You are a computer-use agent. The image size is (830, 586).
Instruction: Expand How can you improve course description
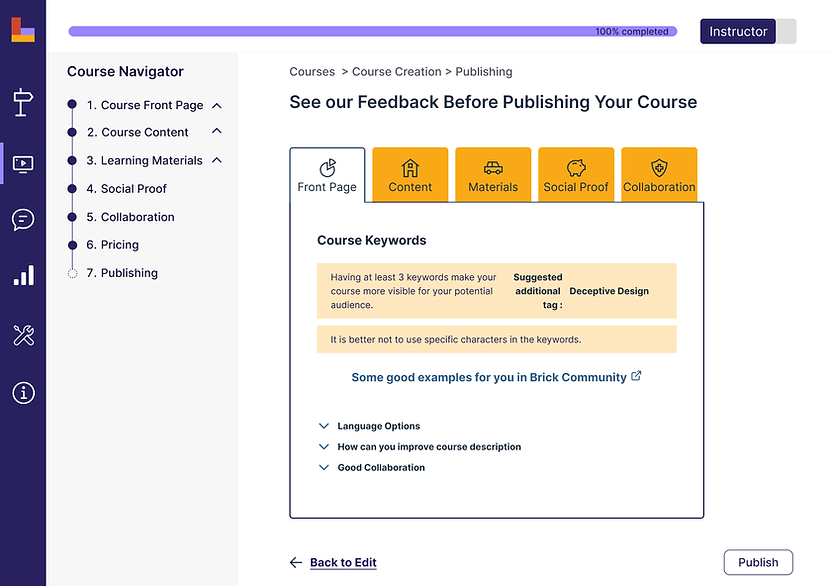click(x=420, y=446)
